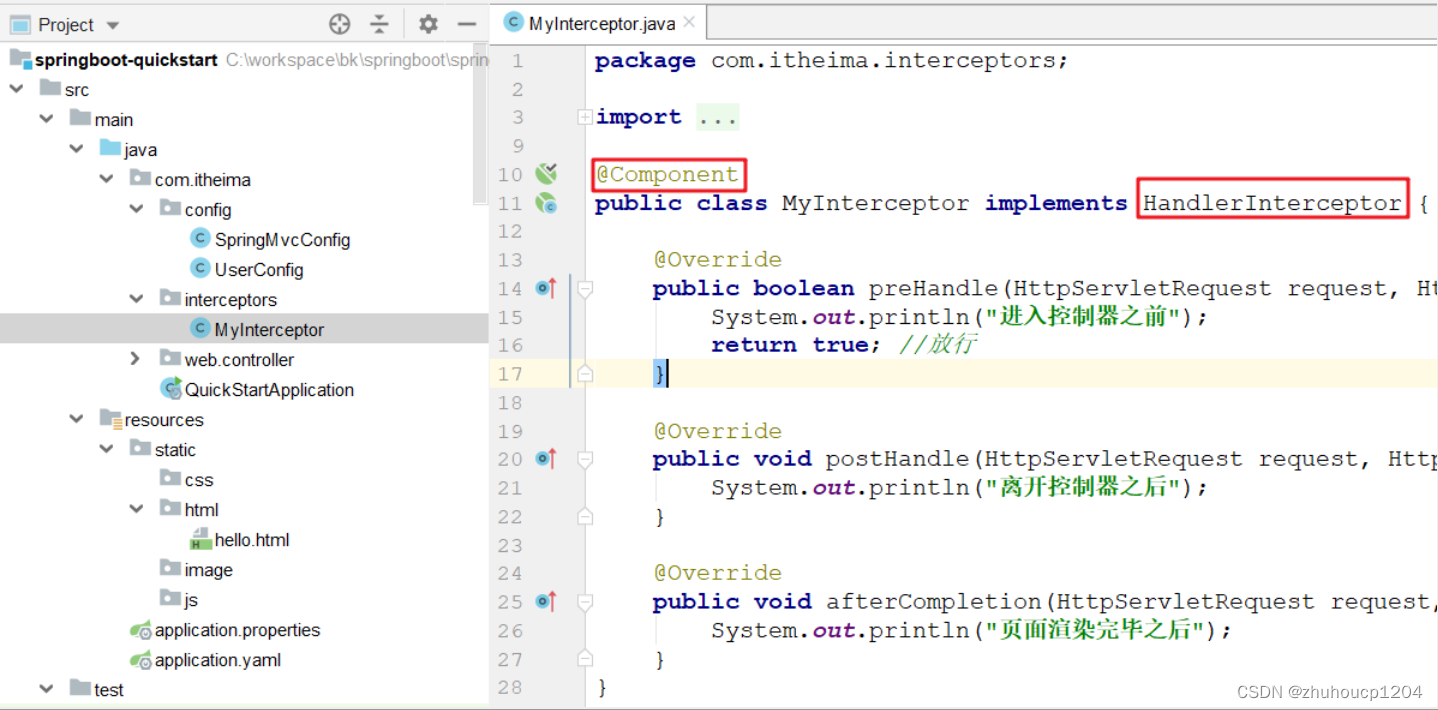The width and height of the screenshot is (1438, 710).
Task: Select the Scroll-from-Source crosshair icon in Project toolbar
Action: point(339,23)
